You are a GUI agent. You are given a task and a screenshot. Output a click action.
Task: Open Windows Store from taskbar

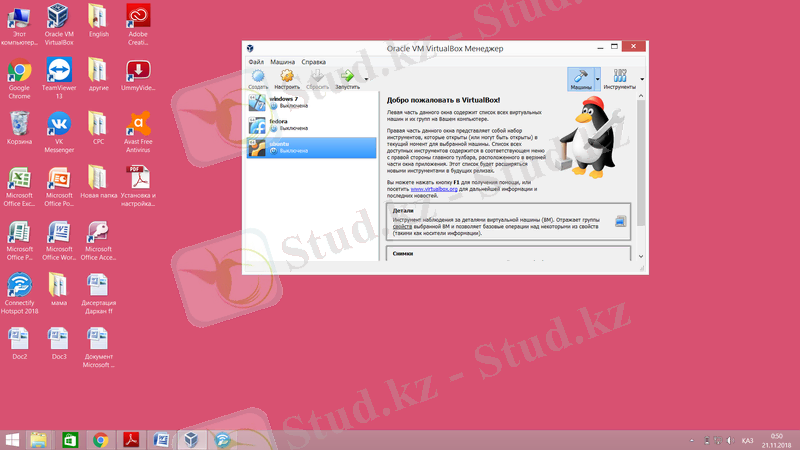click(x=70, y=440)
